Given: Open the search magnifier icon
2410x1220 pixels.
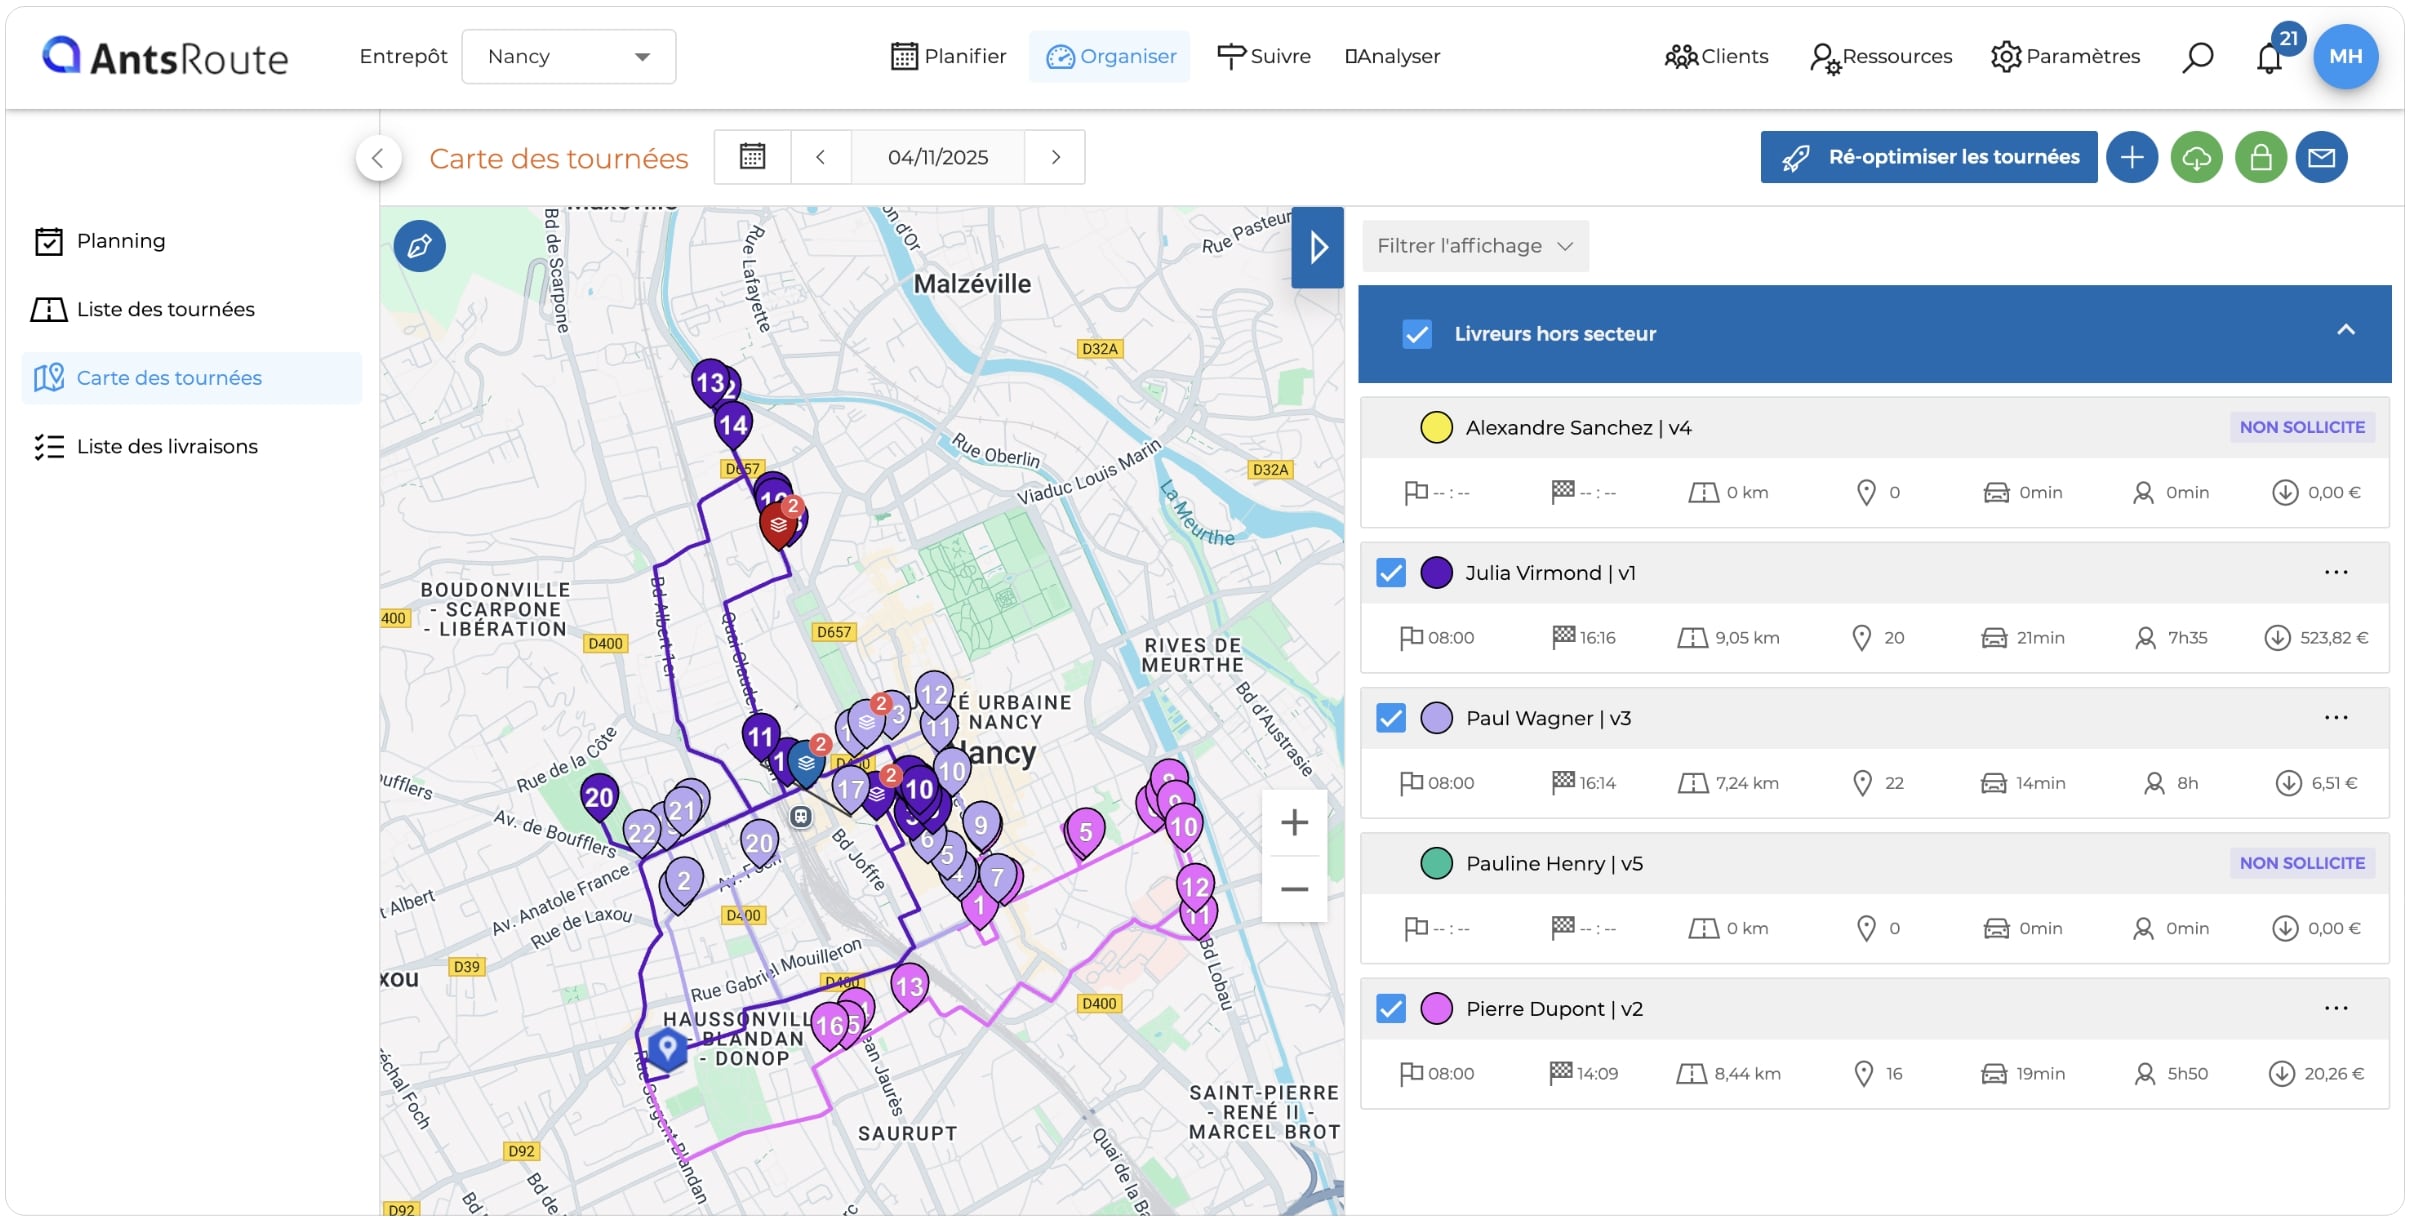Looking at the screenshot, I should (x=2197, y=57).
